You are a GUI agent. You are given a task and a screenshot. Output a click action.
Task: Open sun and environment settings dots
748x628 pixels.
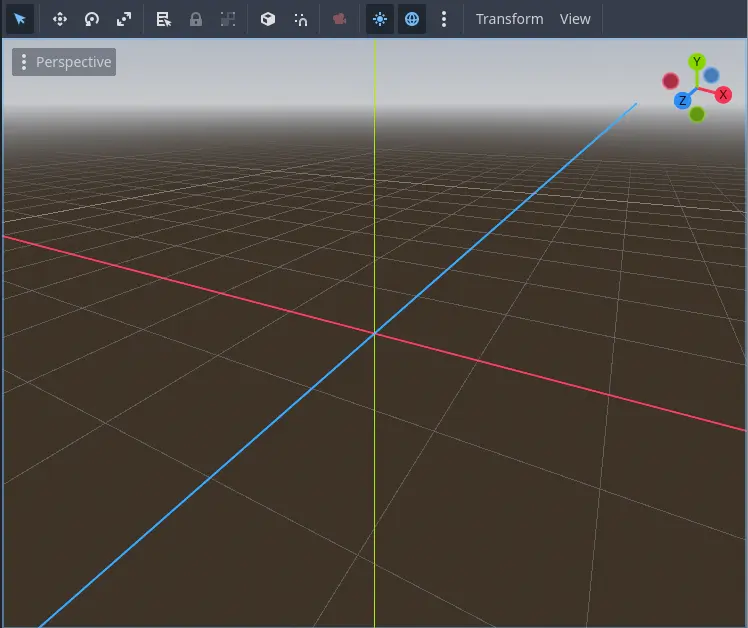pyautogui.click(x=444, y=19)
